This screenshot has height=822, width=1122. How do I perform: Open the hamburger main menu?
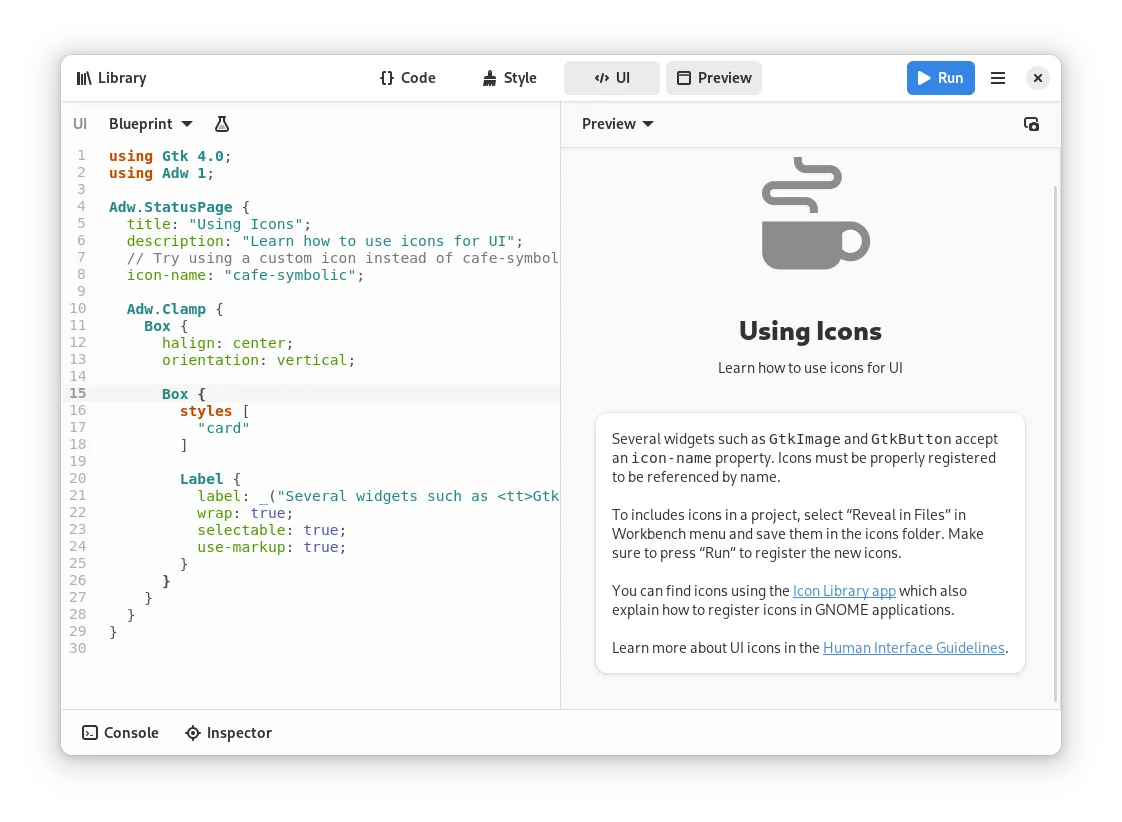[x=997, y=78]
